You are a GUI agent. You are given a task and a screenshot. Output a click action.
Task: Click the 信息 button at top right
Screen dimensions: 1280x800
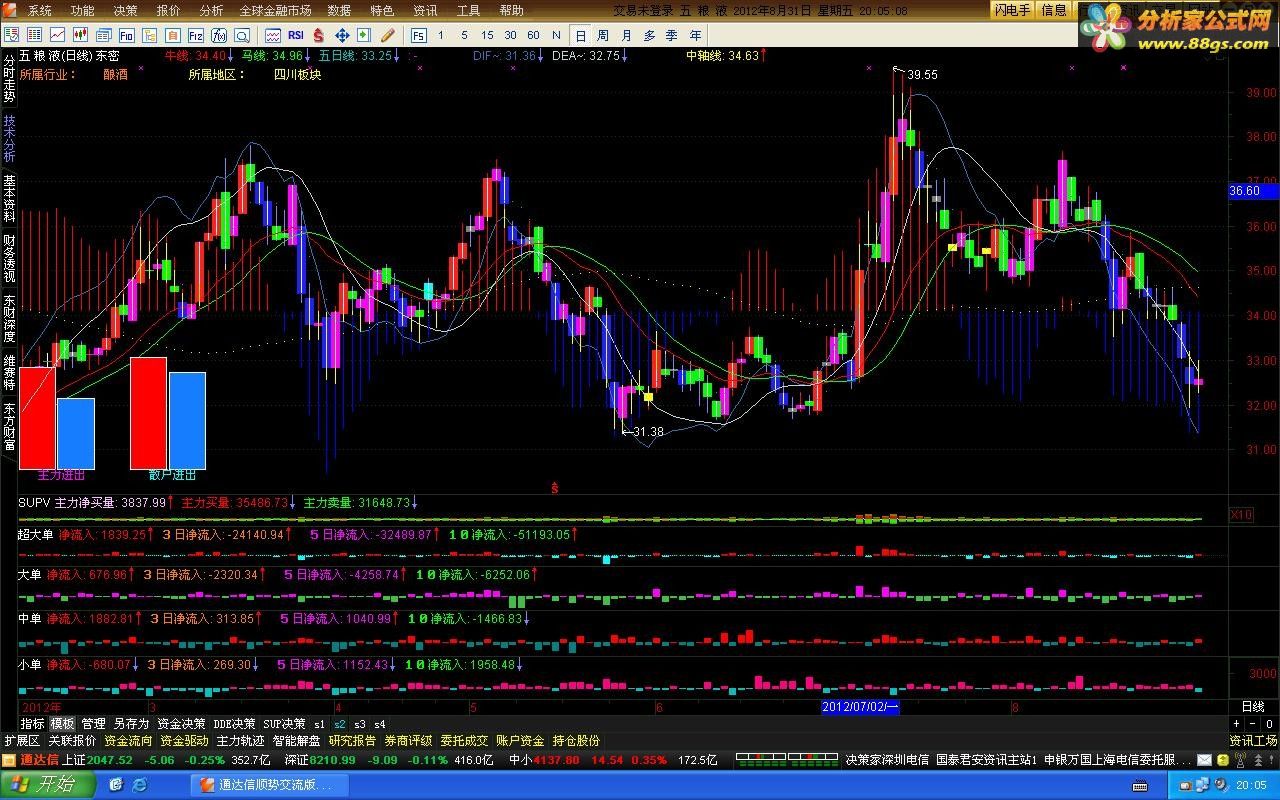(x=1054, y=10)
